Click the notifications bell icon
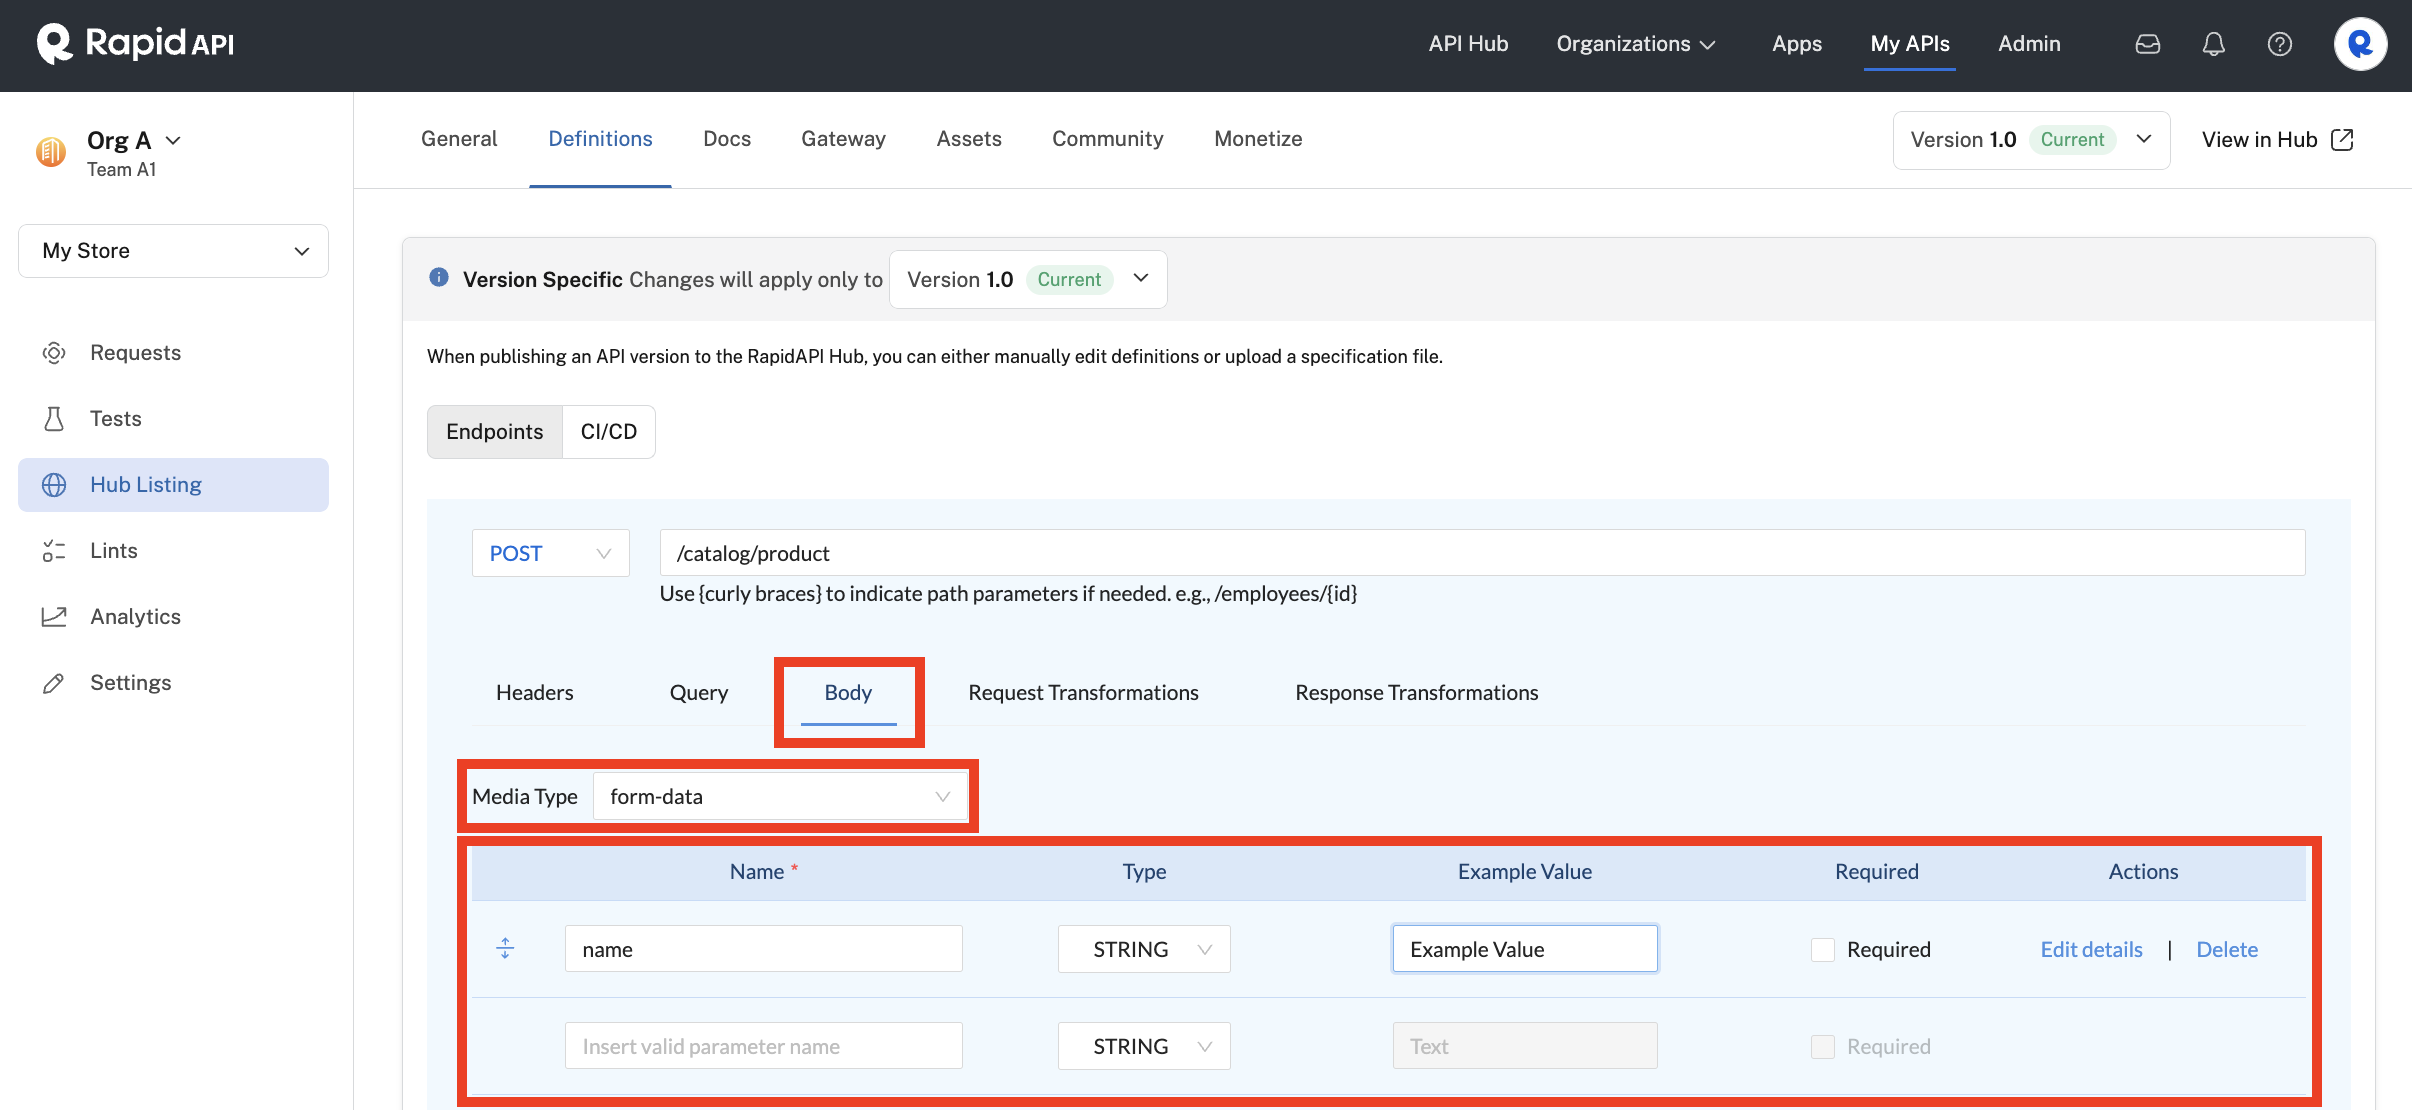Screen dimensions: 2412x1110 [2214, 42]
